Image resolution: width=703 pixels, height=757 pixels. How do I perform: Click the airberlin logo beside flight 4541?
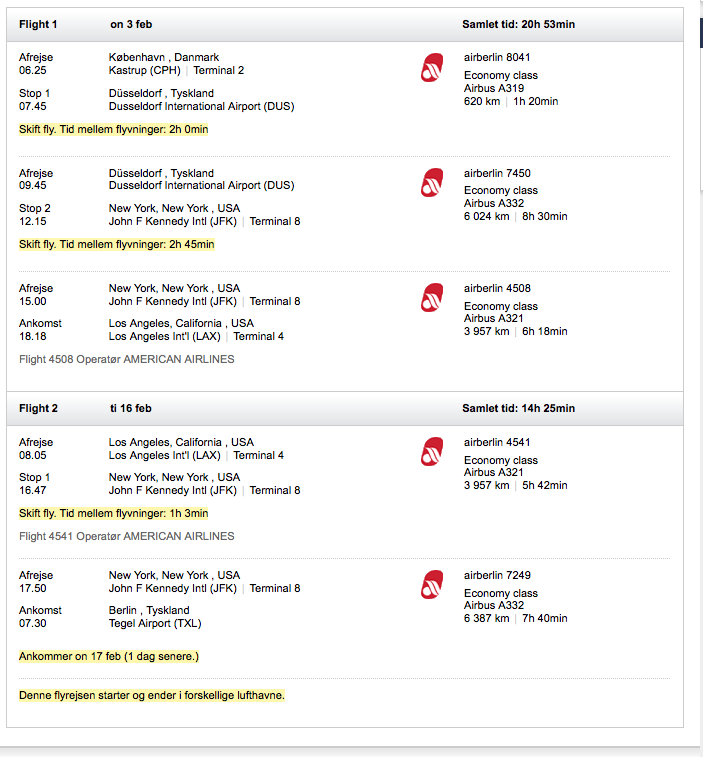432,451
